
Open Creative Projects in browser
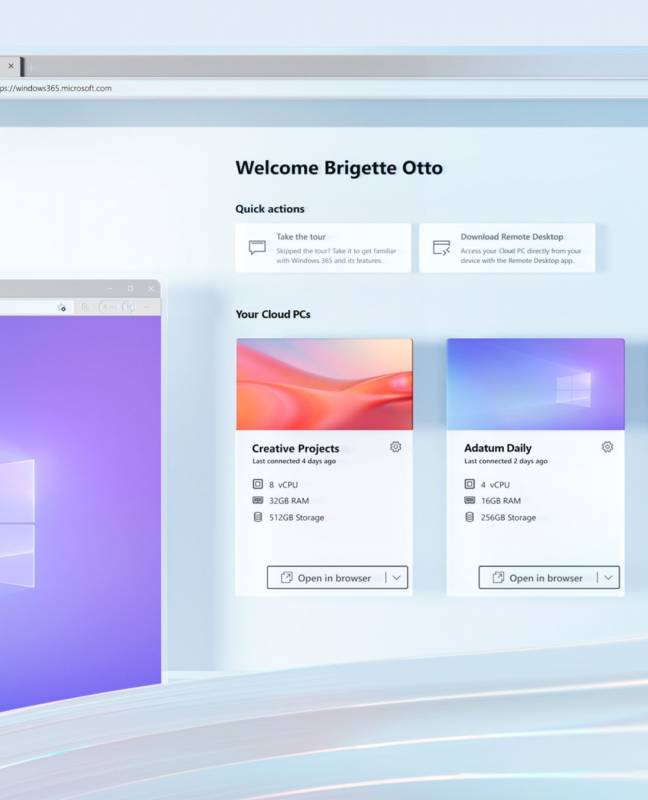pyautogui.click(x=326, y=578)
